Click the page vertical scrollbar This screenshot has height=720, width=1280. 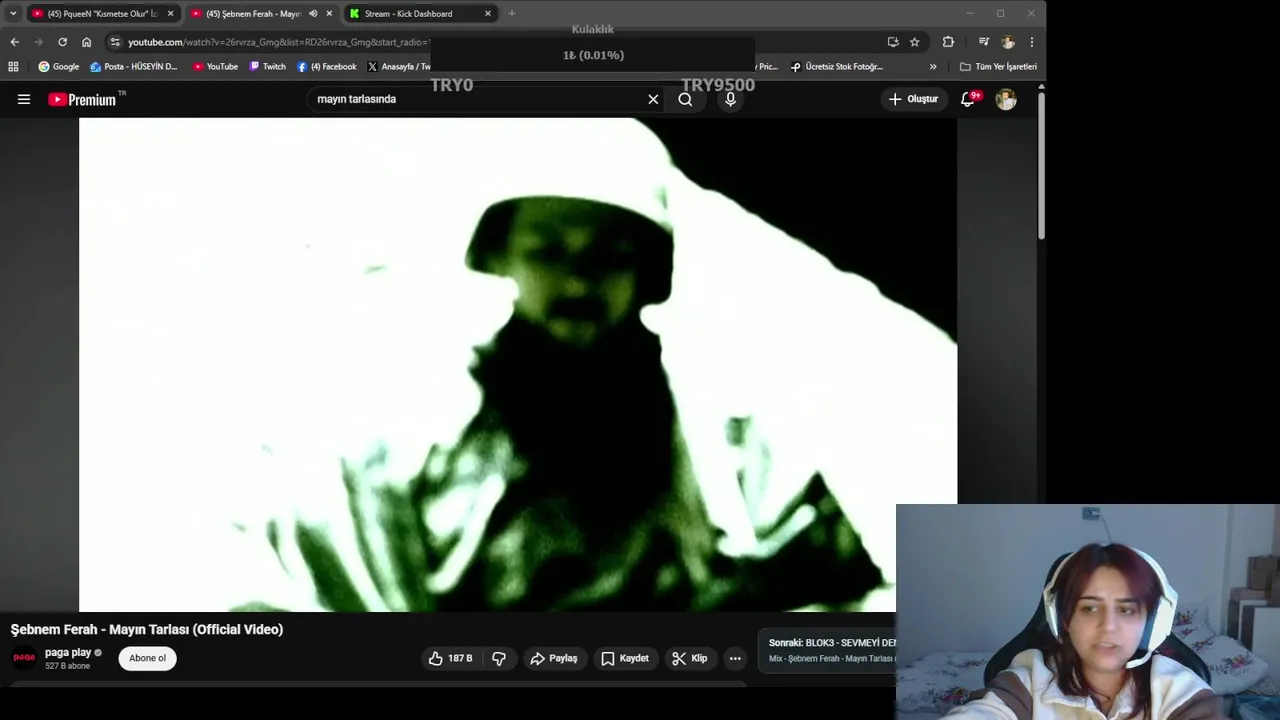(x=1041, y=165)
